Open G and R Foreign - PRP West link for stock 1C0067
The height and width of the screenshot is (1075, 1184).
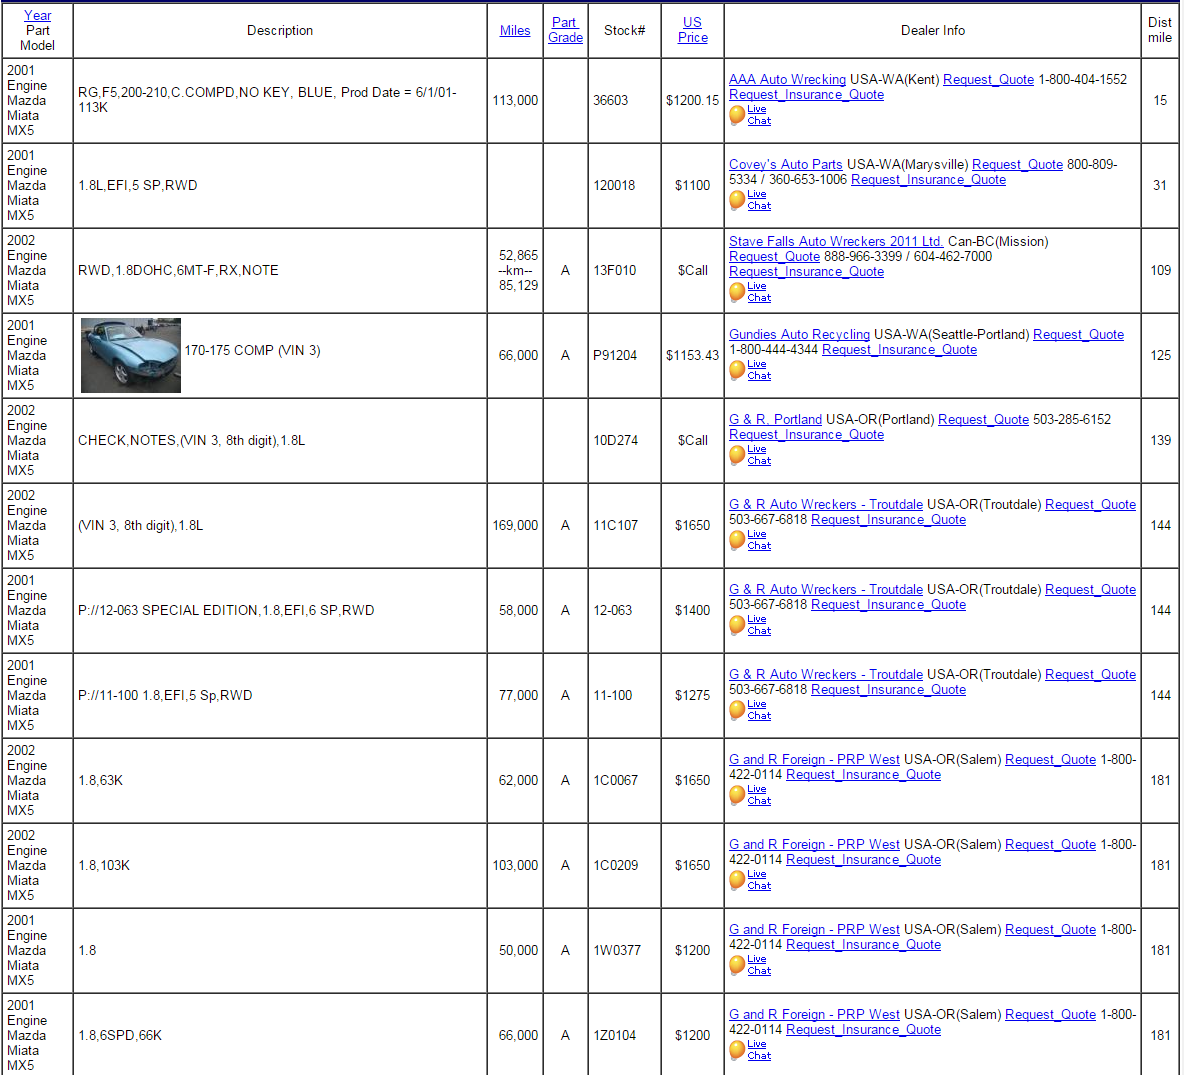pos(814,759)
